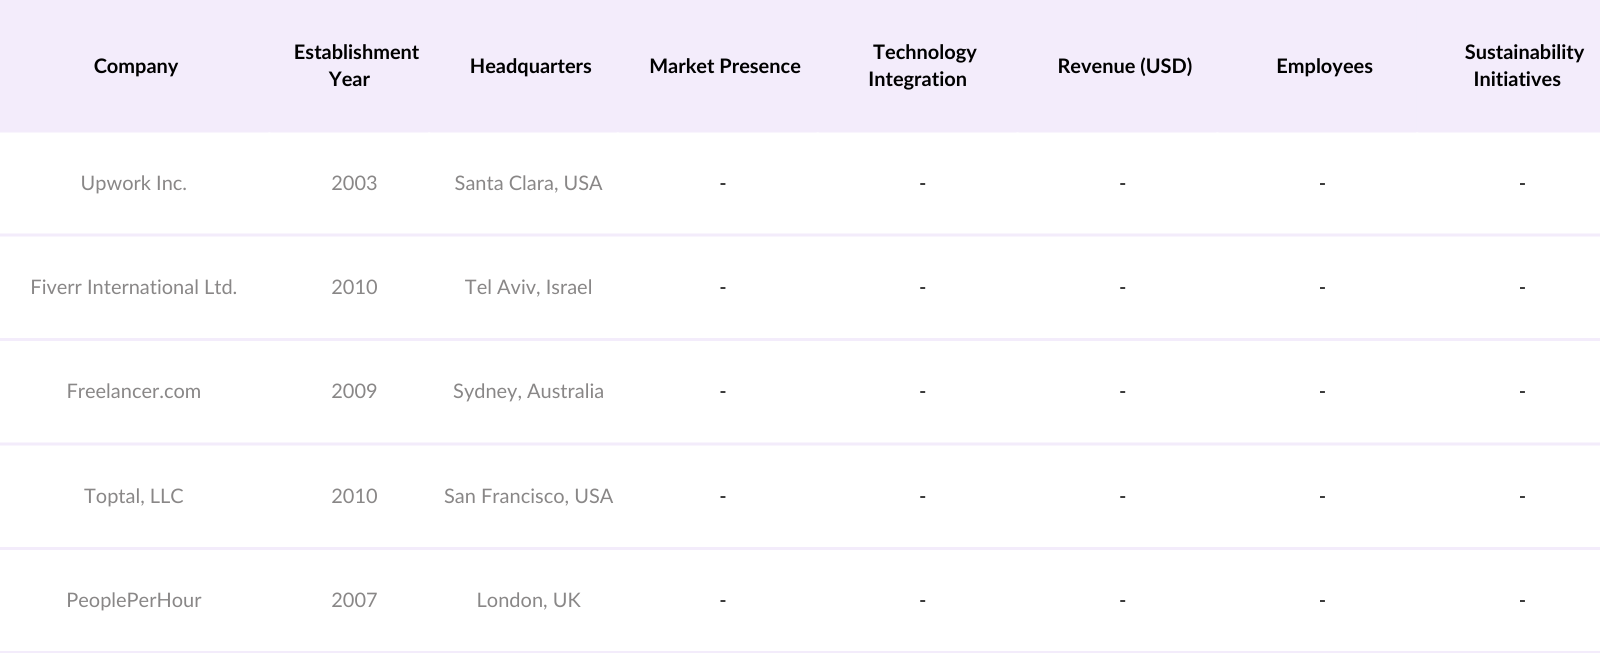Click the Sustainability Initiatives column header

pos(1522,66)
